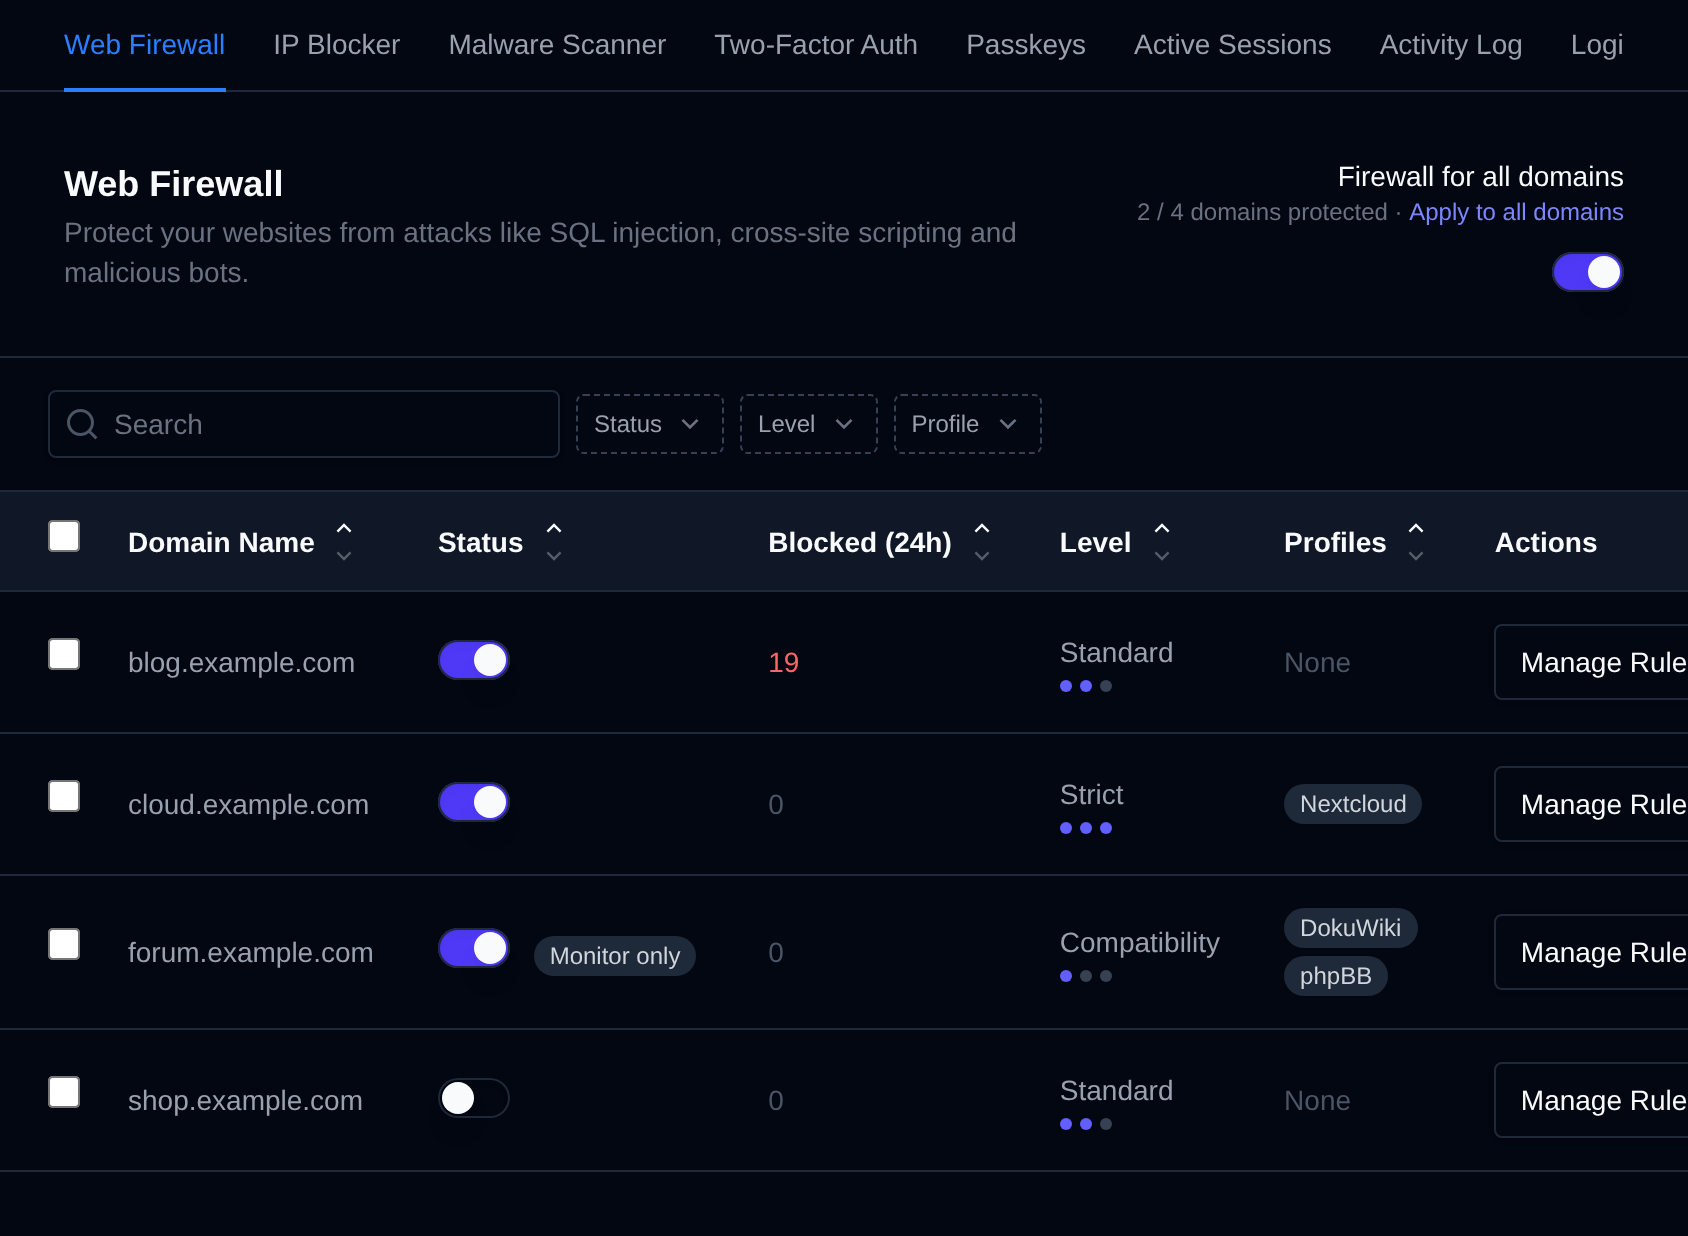Click the Monitor only badge
This screenshot has width=1688, height=1236.
[615, 956]
